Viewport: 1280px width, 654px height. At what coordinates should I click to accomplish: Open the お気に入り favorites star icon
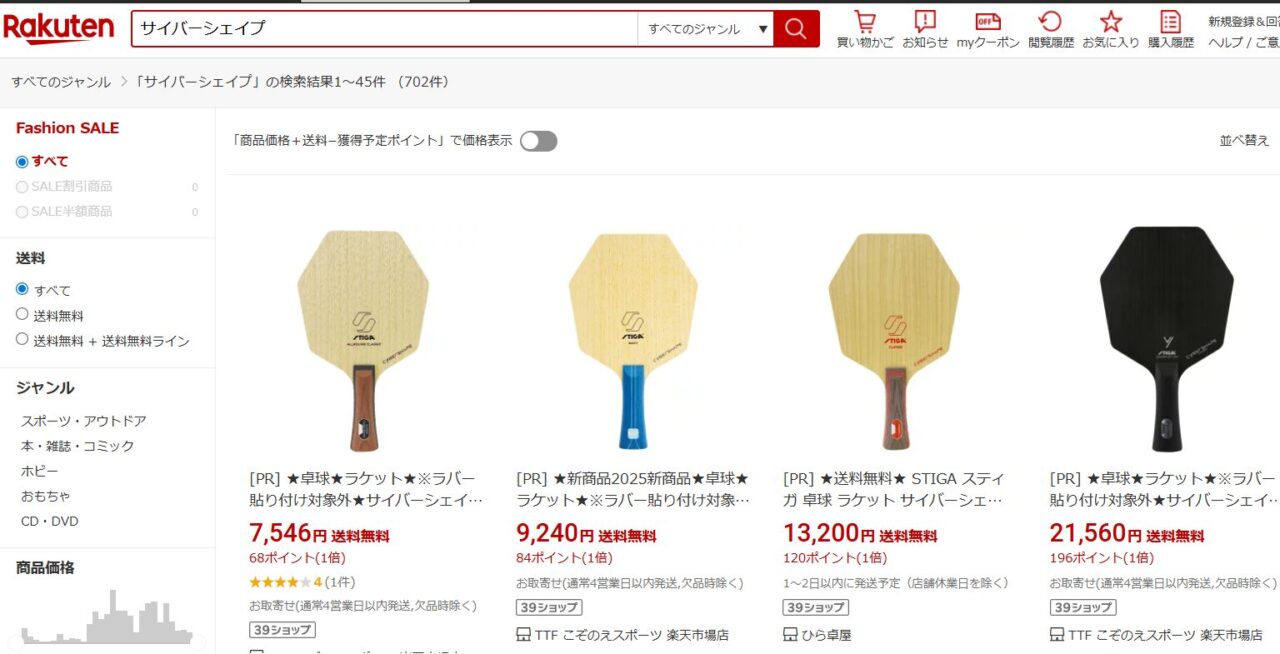[1111, 29]
